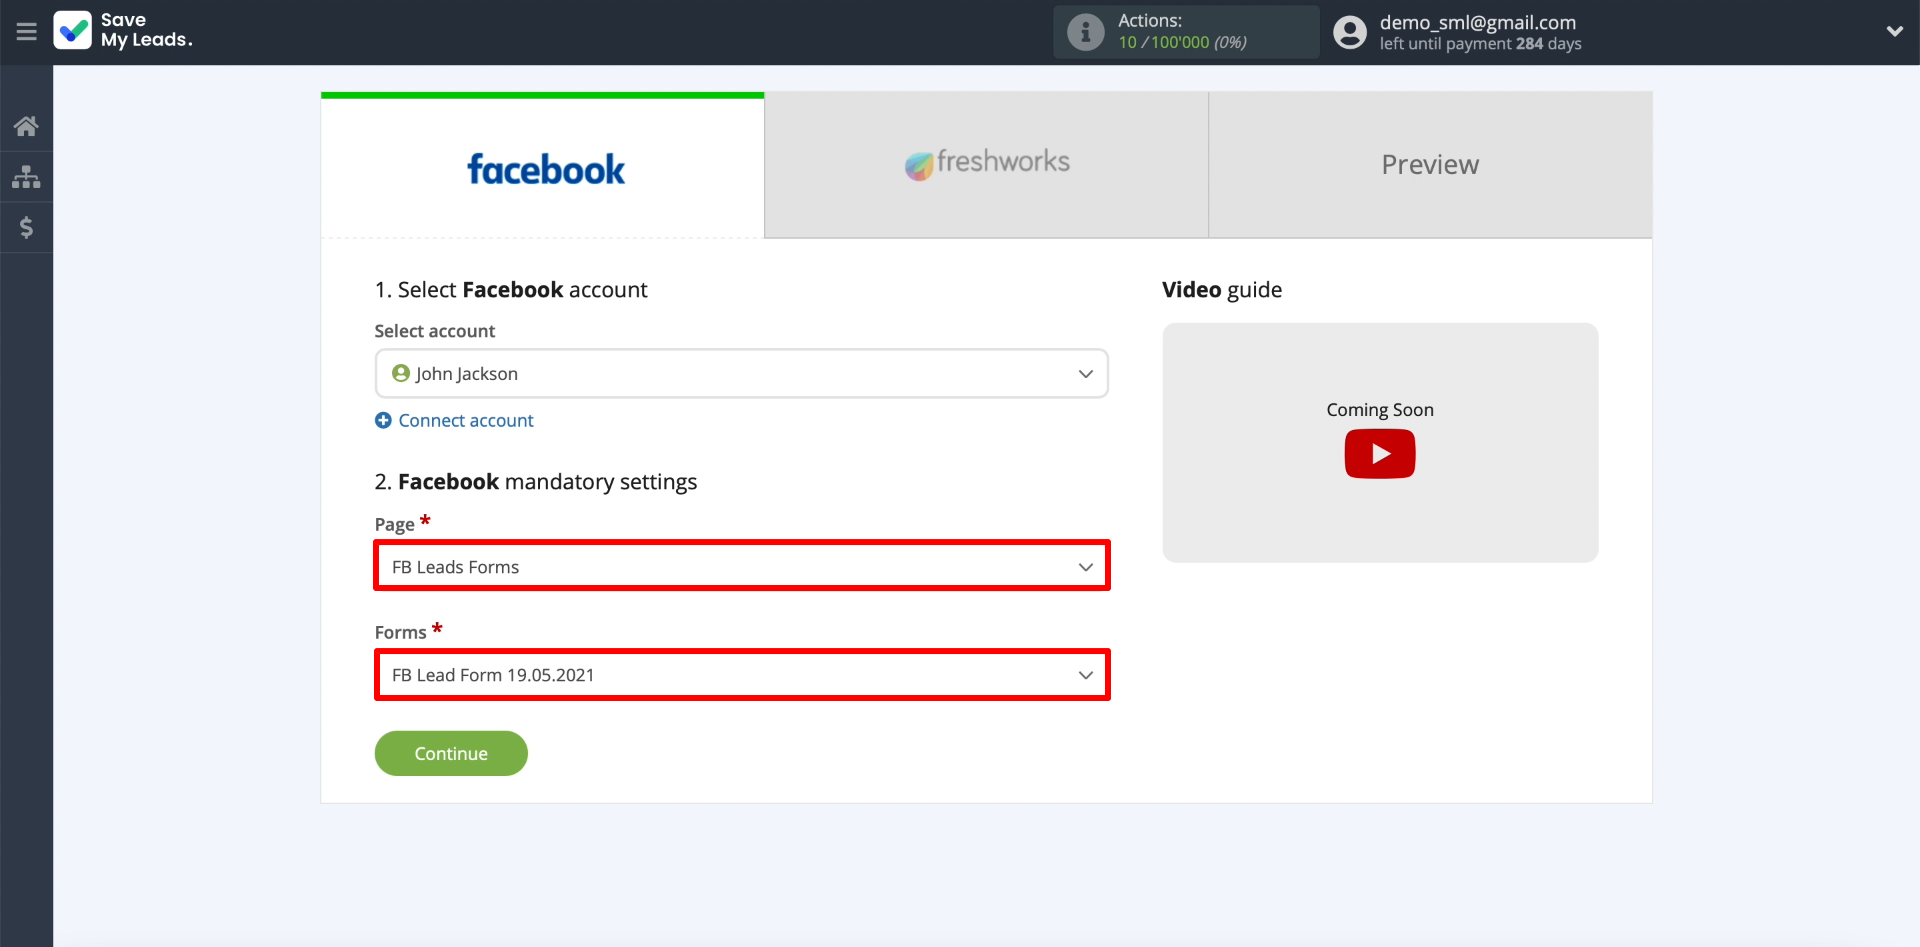Viewport: 1920px width, 947px height.
Task: Switch to the Preview tab
Action: [1429, 165]
